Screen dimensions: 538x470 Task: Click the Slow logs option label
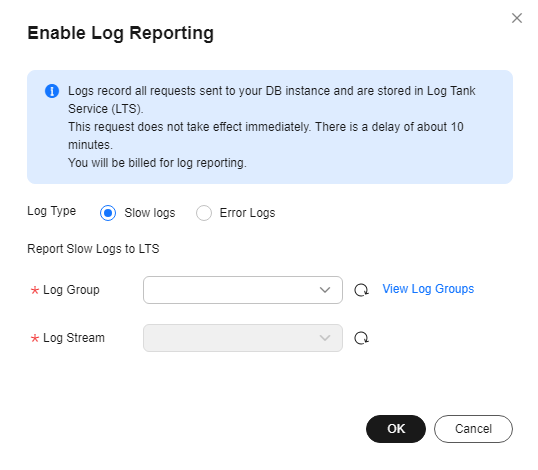150,213
